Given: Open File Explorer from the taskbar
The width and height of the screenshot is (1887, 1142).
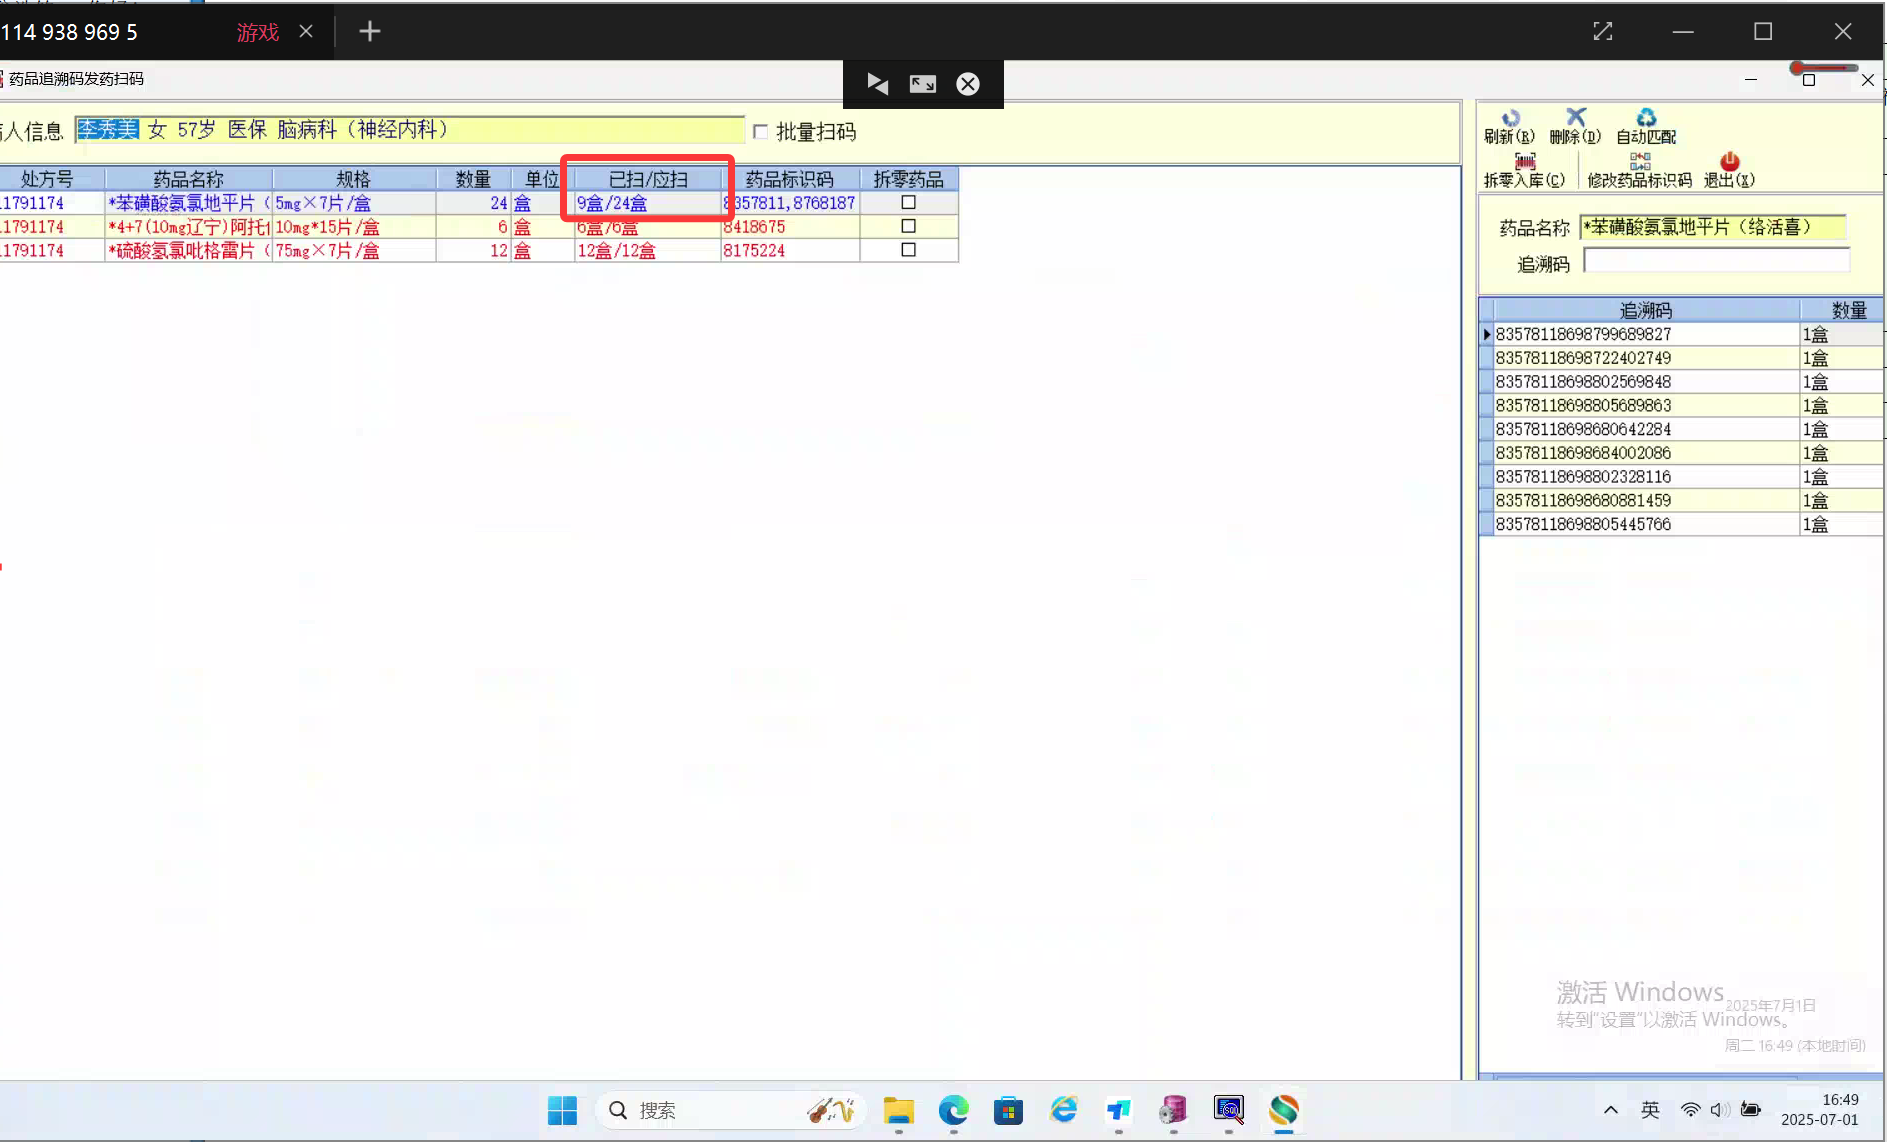Looking at the screenshot, I should pos(899,1110).
